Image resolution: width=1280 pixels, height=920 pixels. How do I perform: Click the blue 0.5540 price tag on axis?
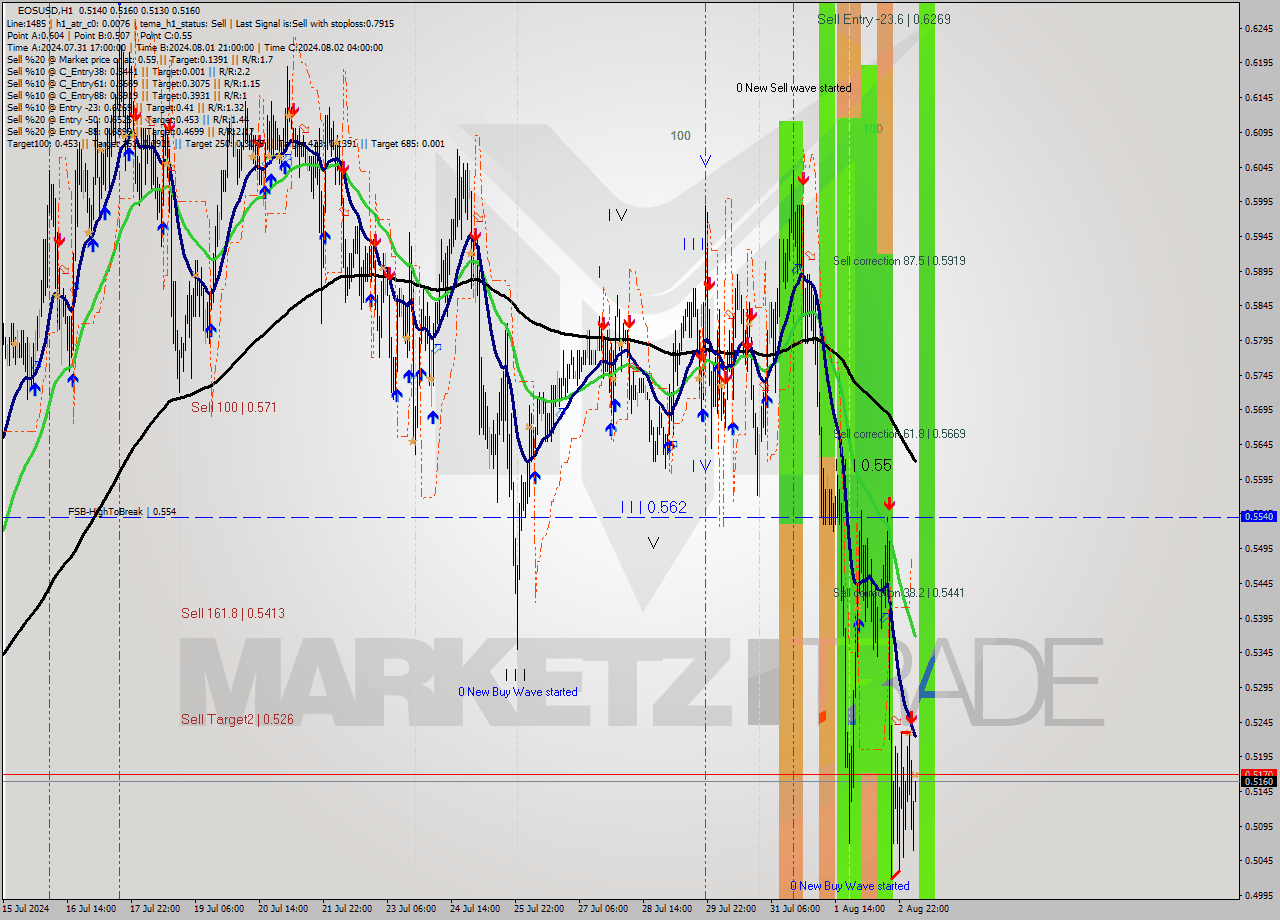tap(1258, 516)
